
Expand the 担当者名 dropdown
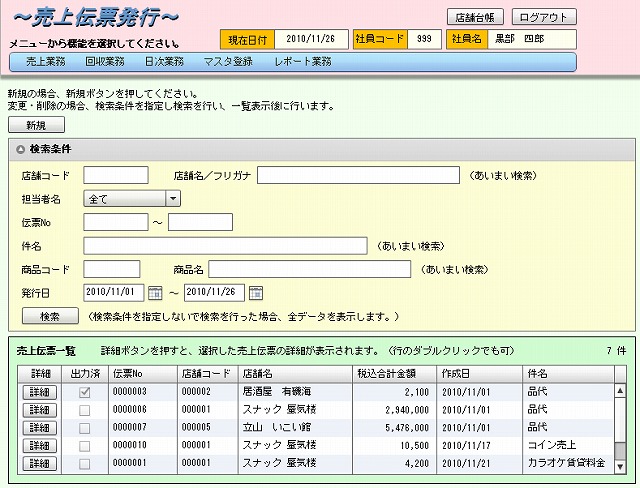pyautogui.click(x=173, y=199)
